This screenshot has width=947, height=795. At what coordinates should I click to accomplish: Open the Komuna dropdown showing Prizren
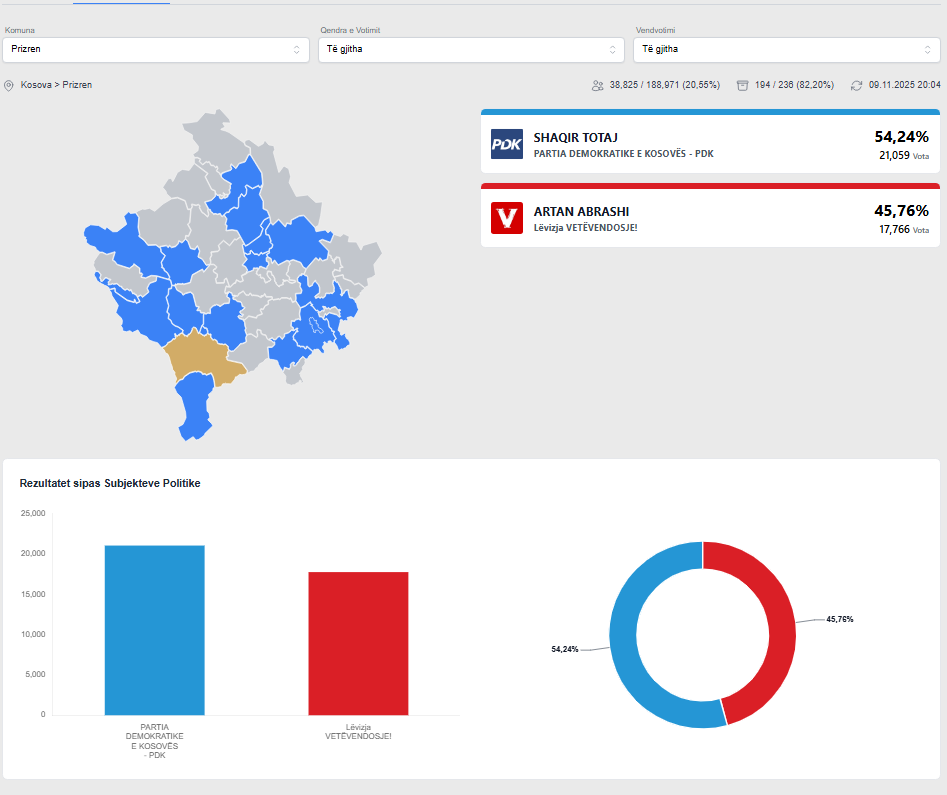[x=155, y=49]
